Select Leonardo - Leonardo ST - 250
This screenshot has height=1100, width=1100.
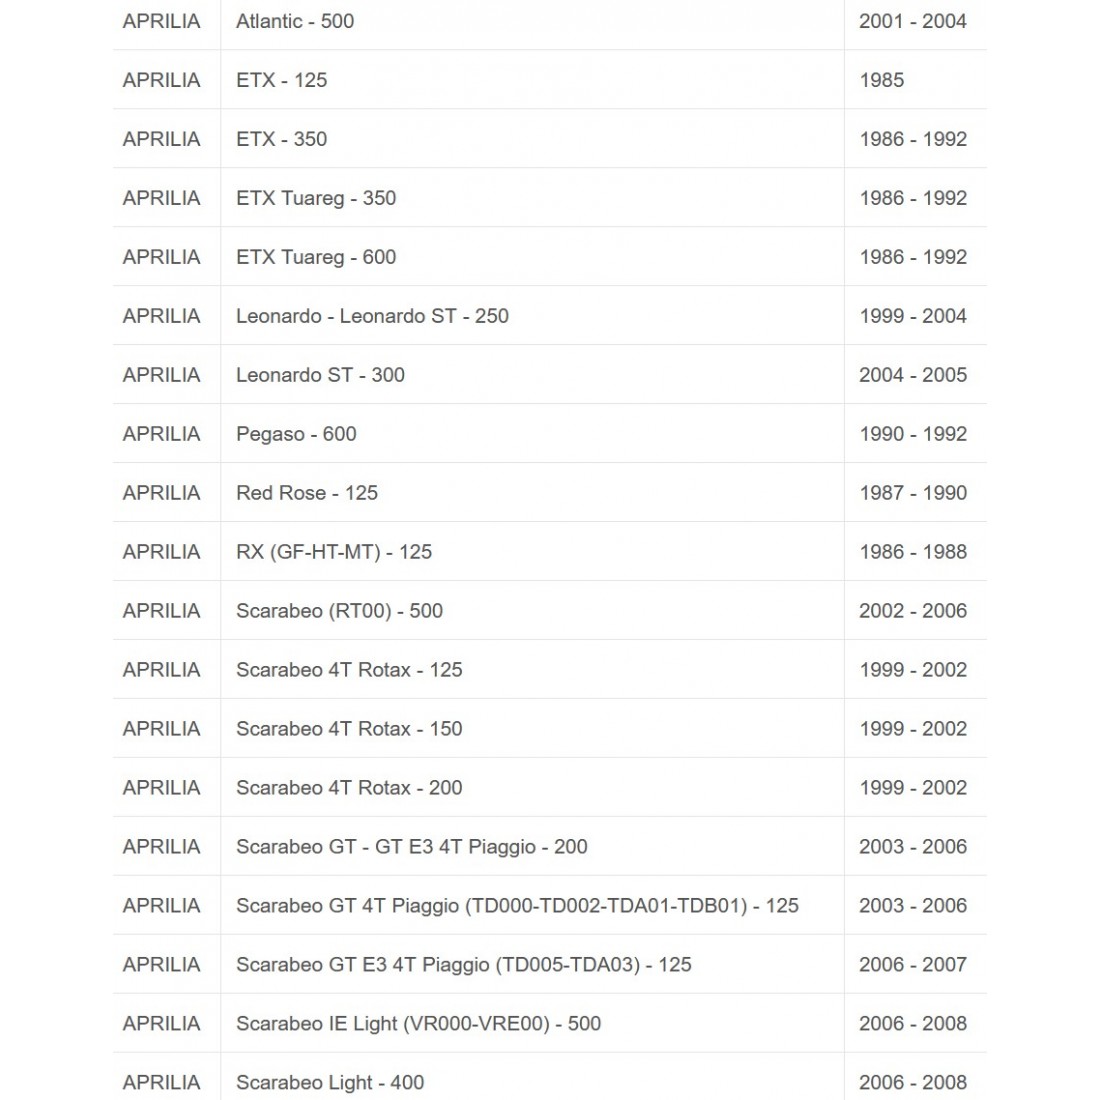click(372, 316)
